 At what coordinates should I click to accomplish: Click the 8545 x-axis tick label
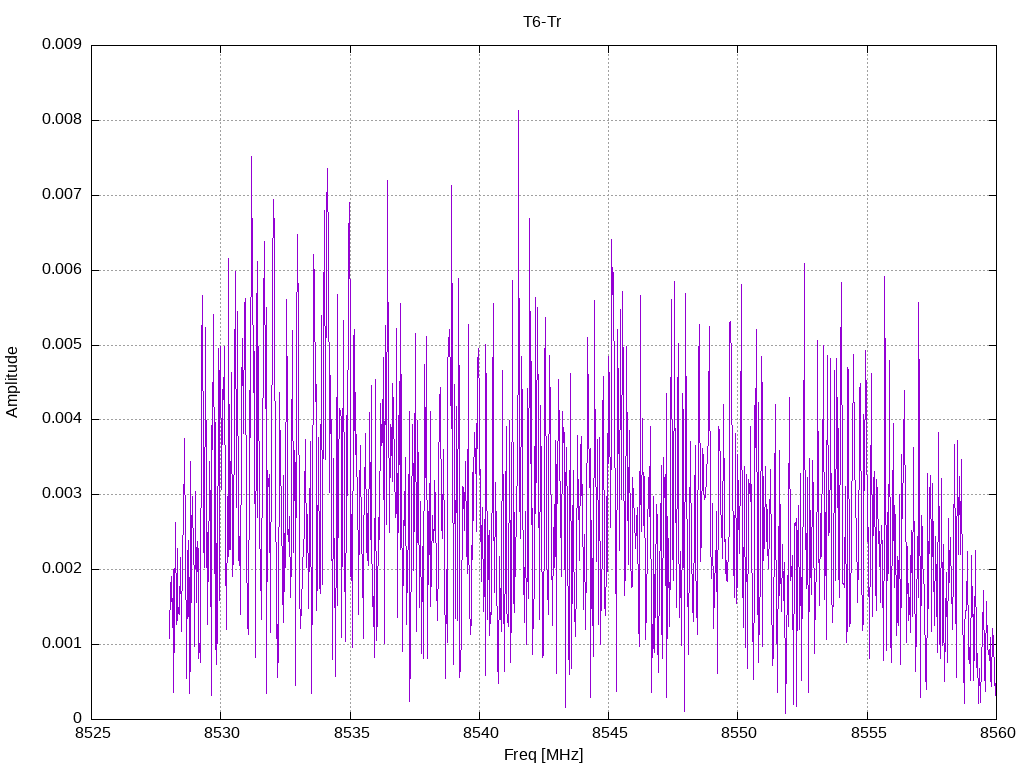pyautogui.click(x=610, y=733)
